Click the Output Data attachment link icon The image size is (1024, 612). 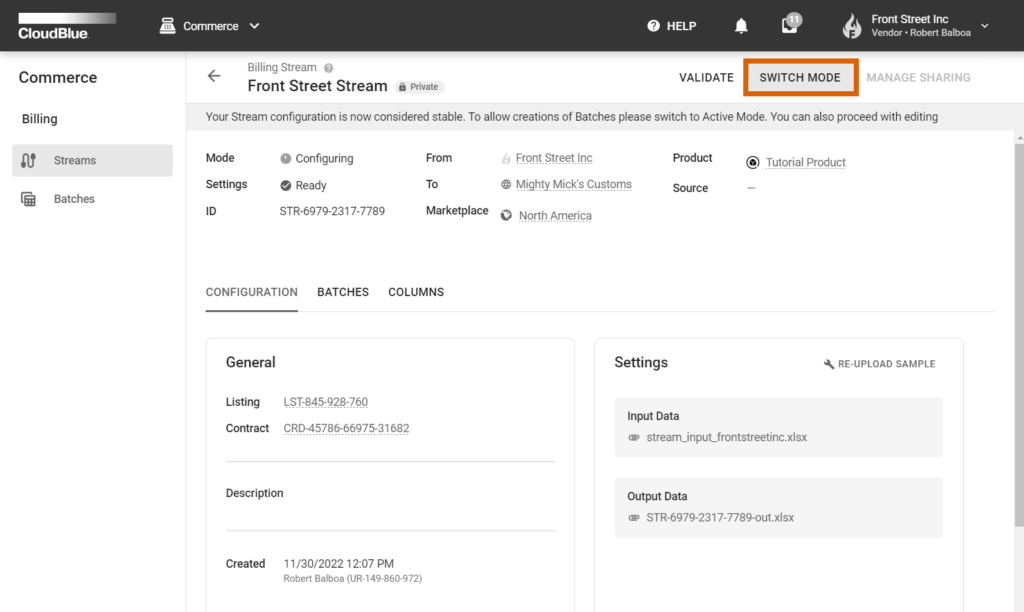633,517
